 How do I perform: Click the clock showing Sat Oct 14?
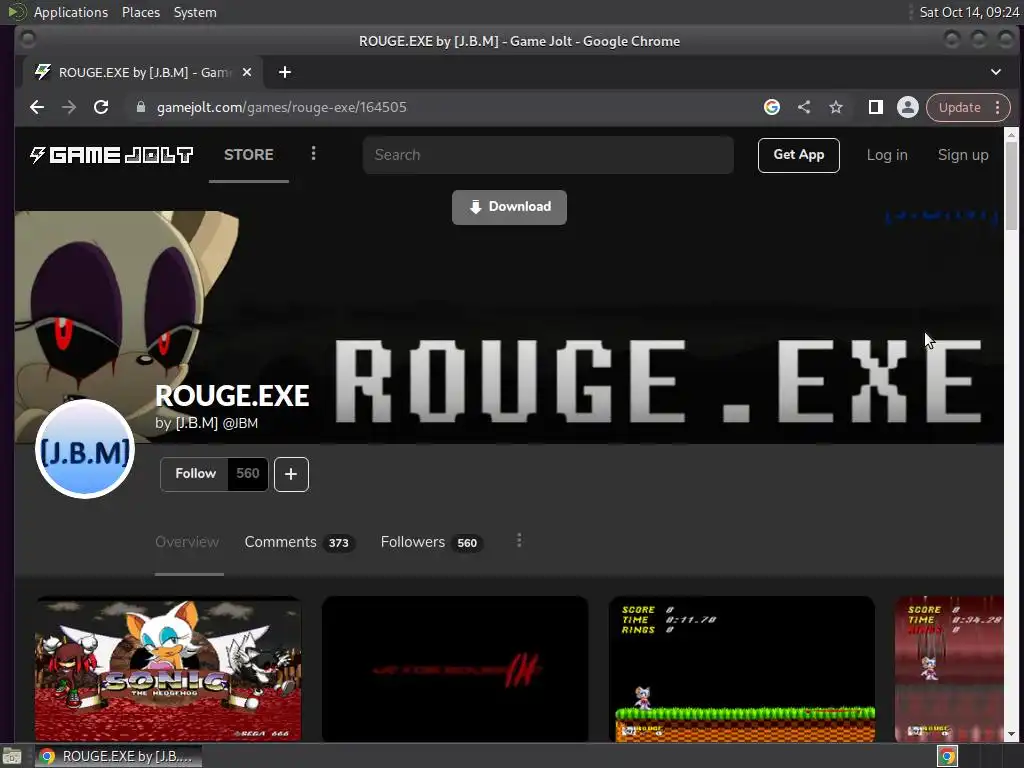coord(968,12)
